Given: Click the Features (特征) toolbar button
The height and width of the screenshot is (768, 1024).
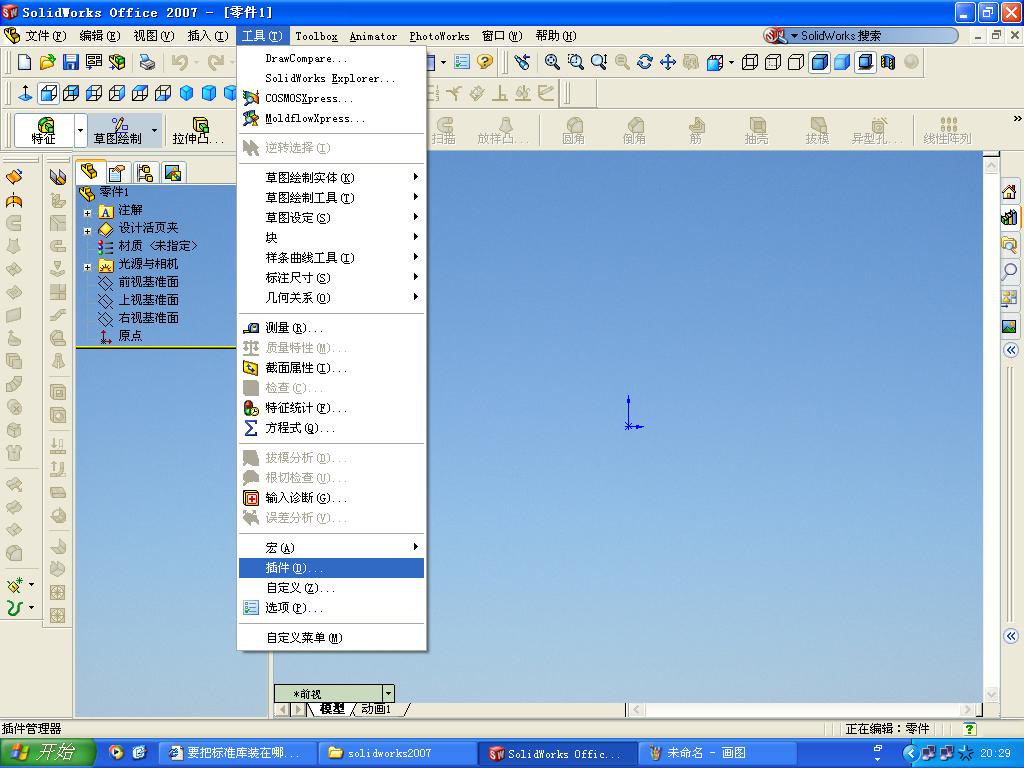Looking at the screenshot, I should 44,131.
